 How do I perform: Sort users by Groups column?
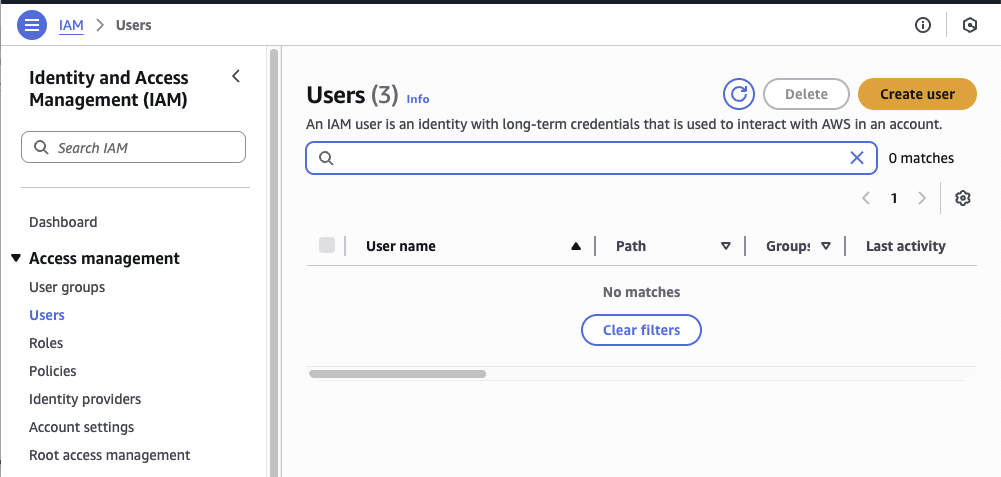pyautogui.click(x=826, y=246)
